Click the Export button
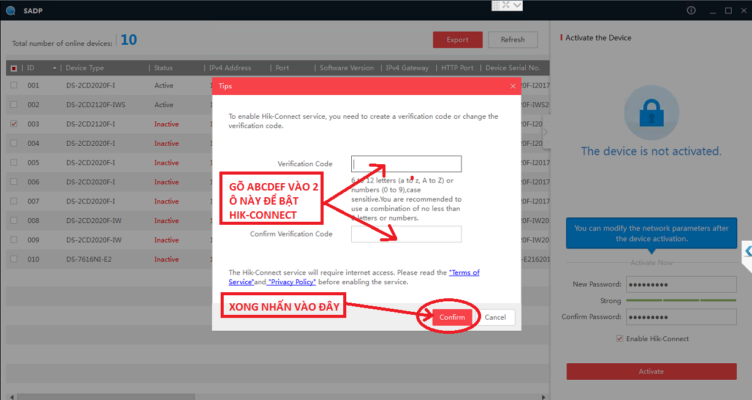752x400 pixels. coord(458,40)
